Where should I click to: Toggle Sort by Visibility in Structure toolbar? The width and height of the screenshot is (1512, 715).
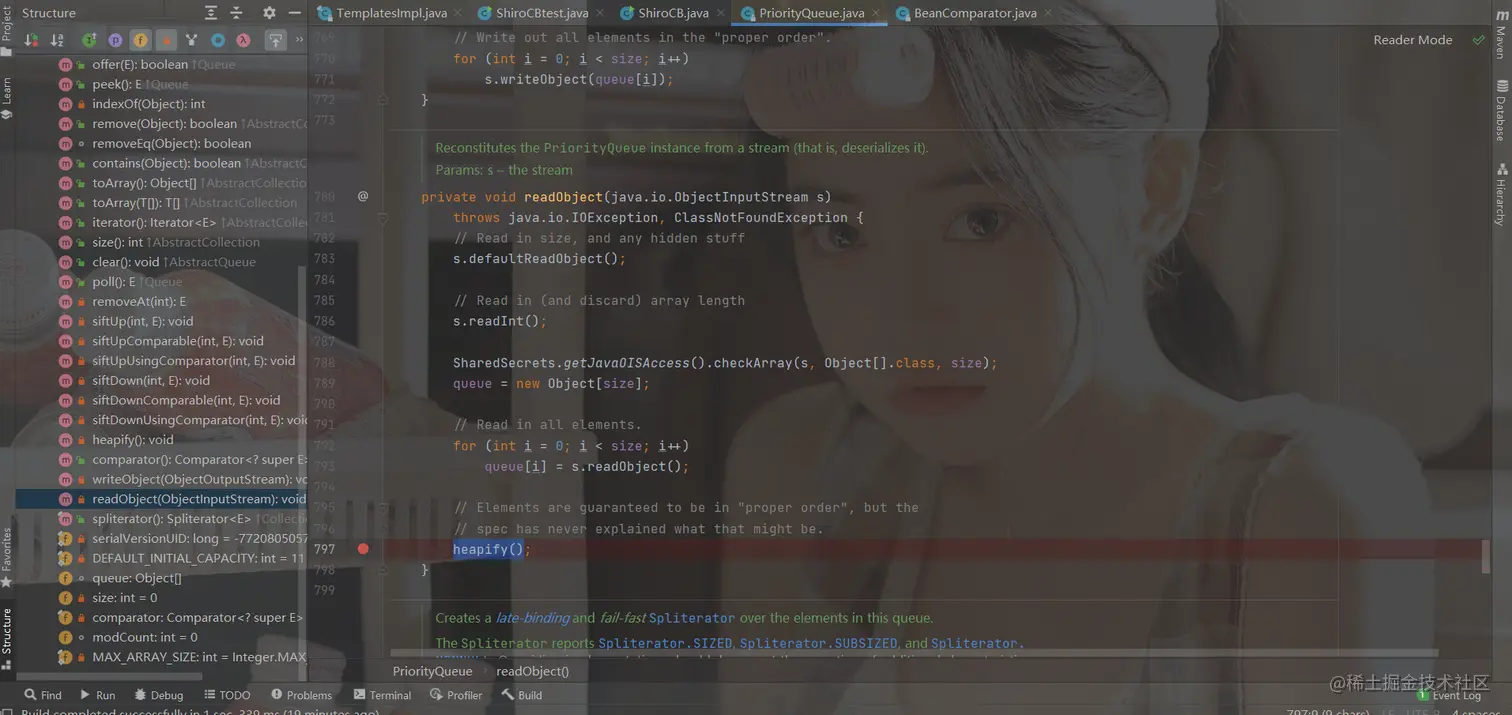tap(31, 40)
